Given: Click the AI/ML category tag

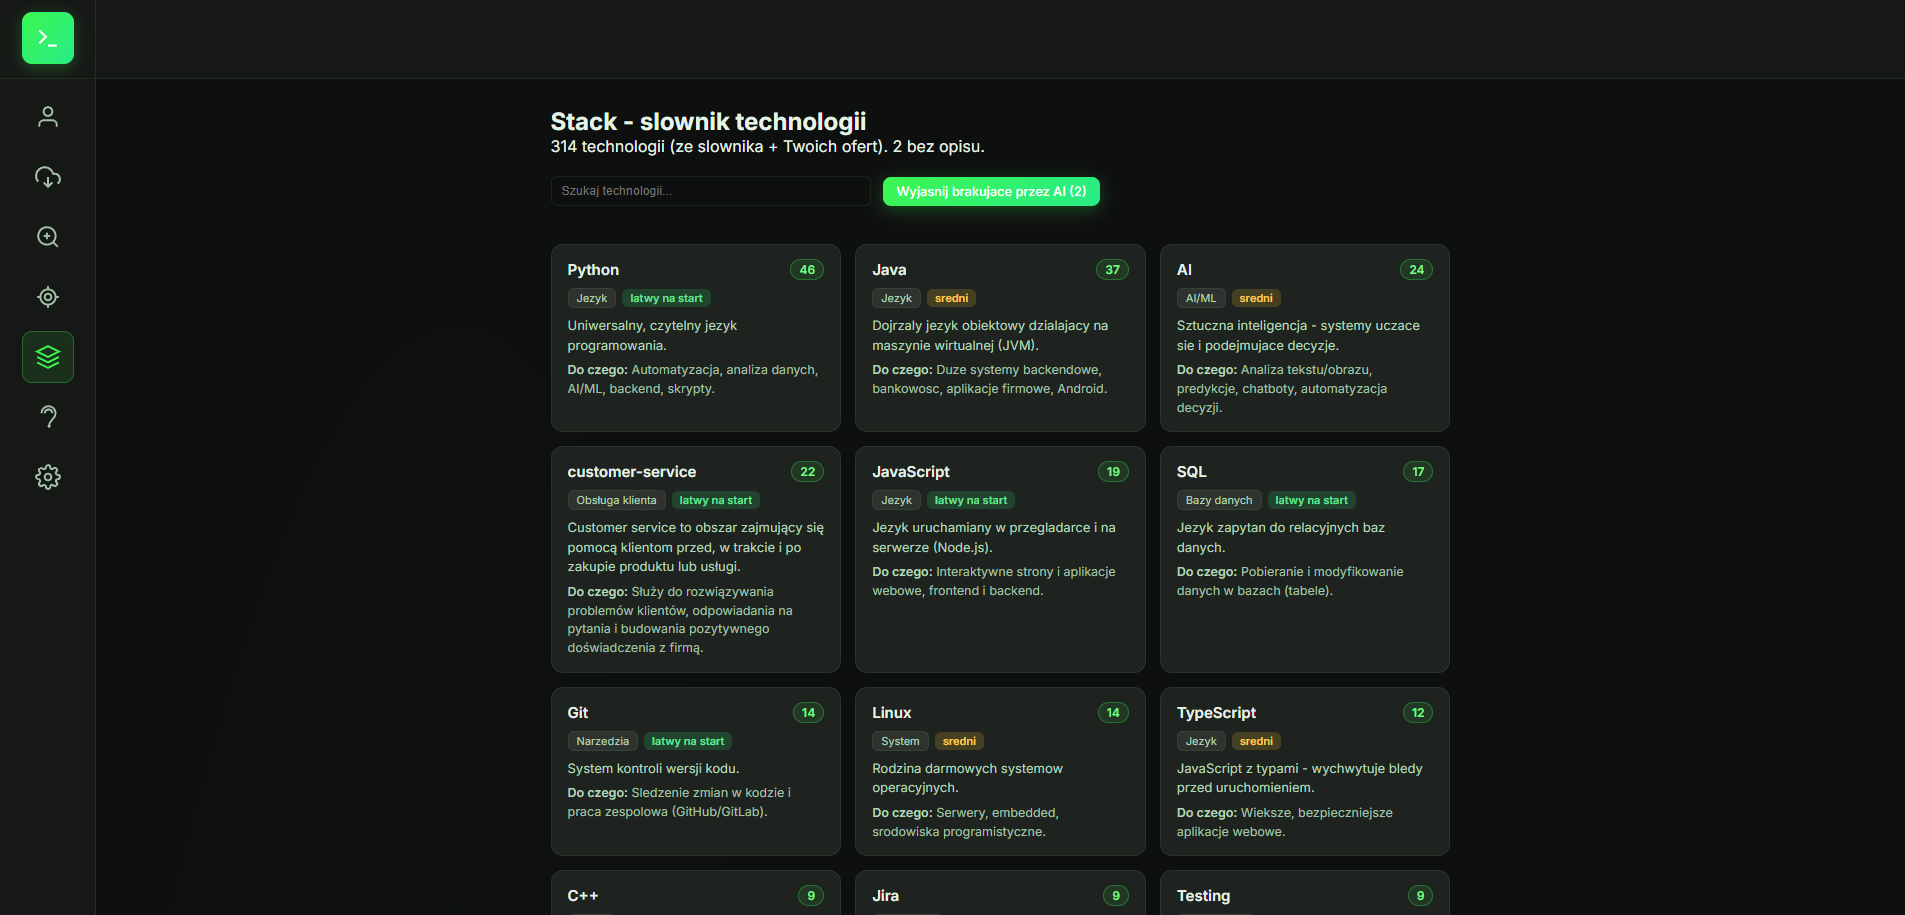Looking at the screenshot, I should [x=1201, y=298].
